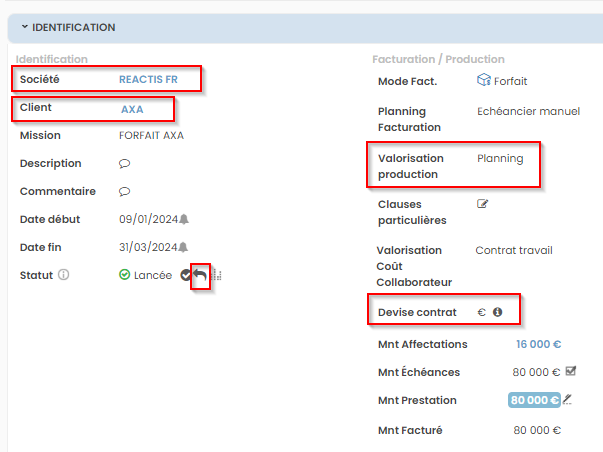Click the revert status arrow icon
Viewport: 603px width, 452px height.
tap(200, 275)
